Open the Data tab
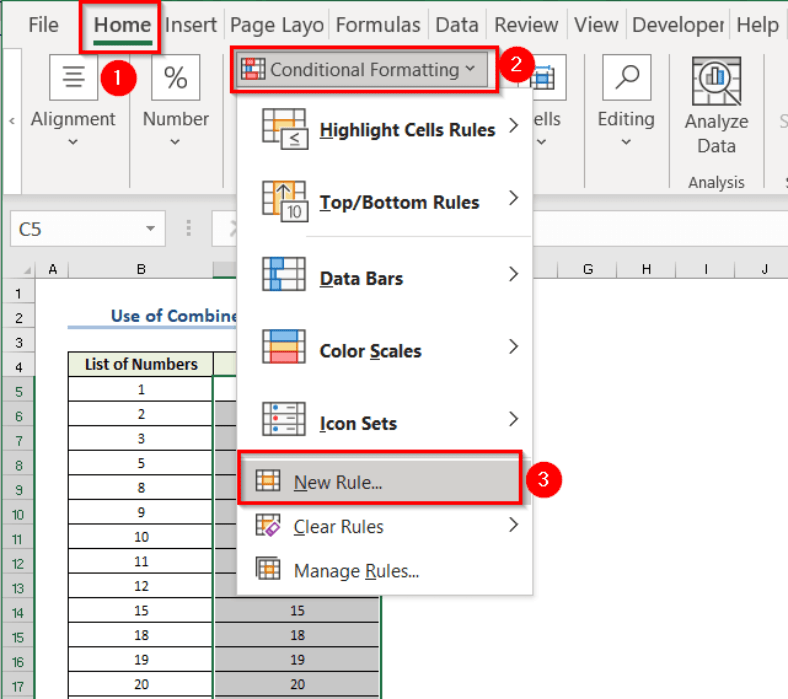 click(x=457, y=25)
